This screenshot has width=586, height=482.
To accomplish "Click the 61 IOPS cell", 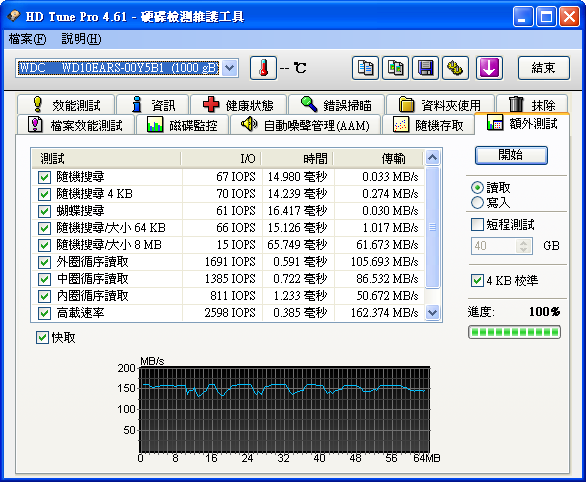I will click(236, 211).
